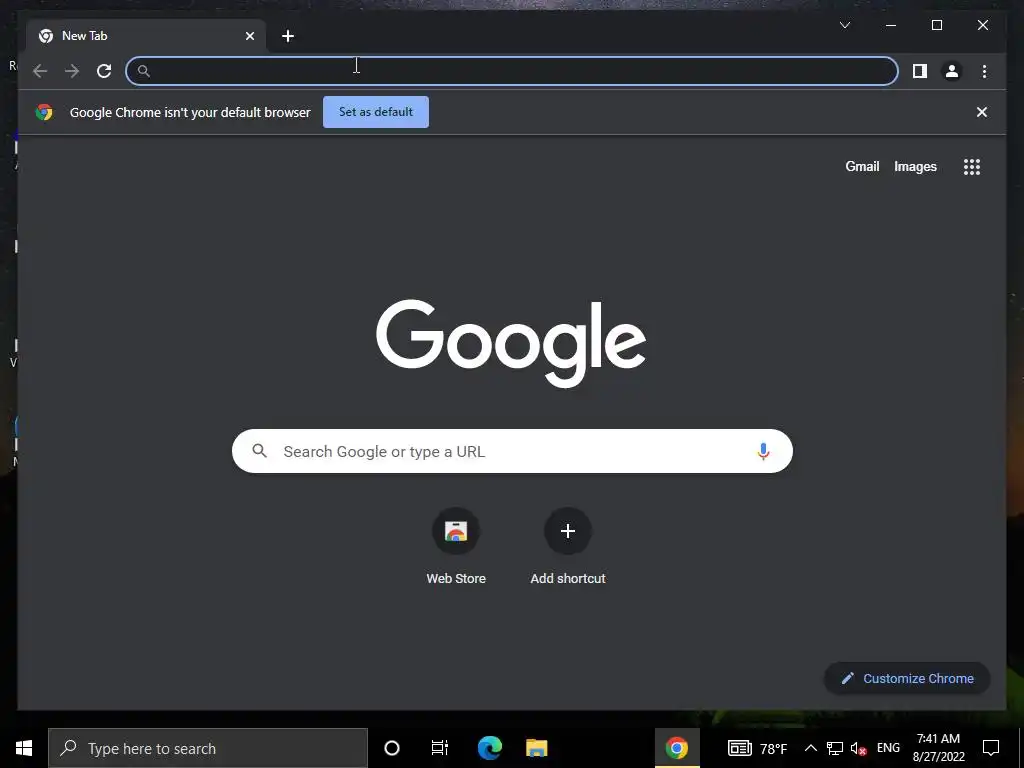Click the magnifier icon in the address bar
Image resolution: width=1024 pixels, height=768 pixels.
pyautogui.click(x=144, y=71)
